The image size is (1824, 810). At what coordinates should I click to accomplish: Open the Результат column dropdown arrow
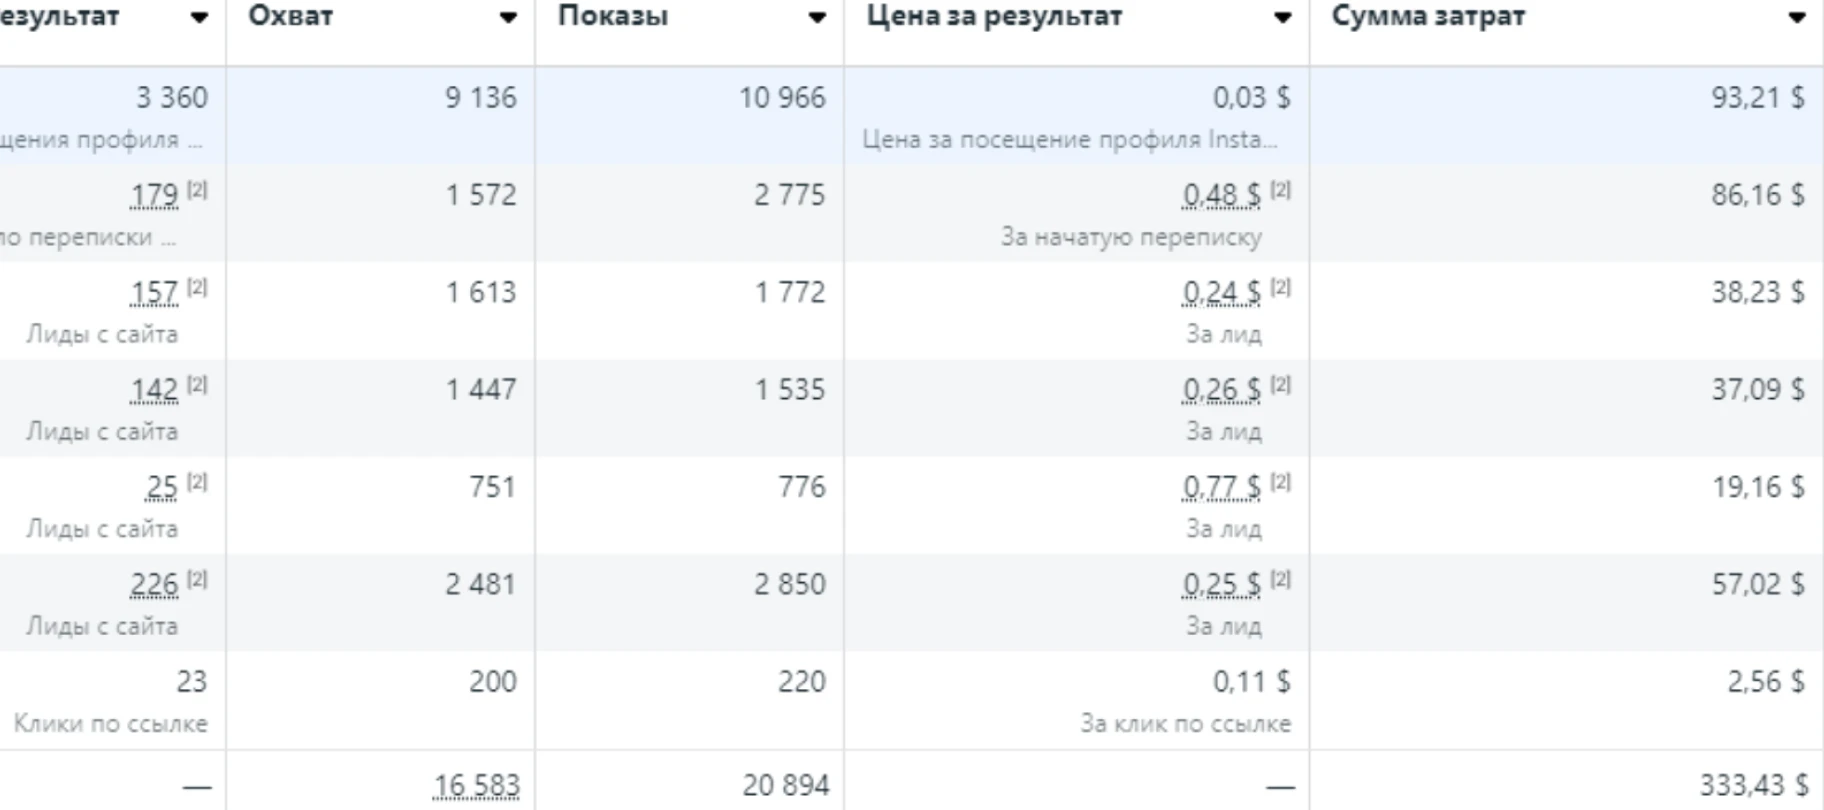pyautogui.click(x=199, y=17)
